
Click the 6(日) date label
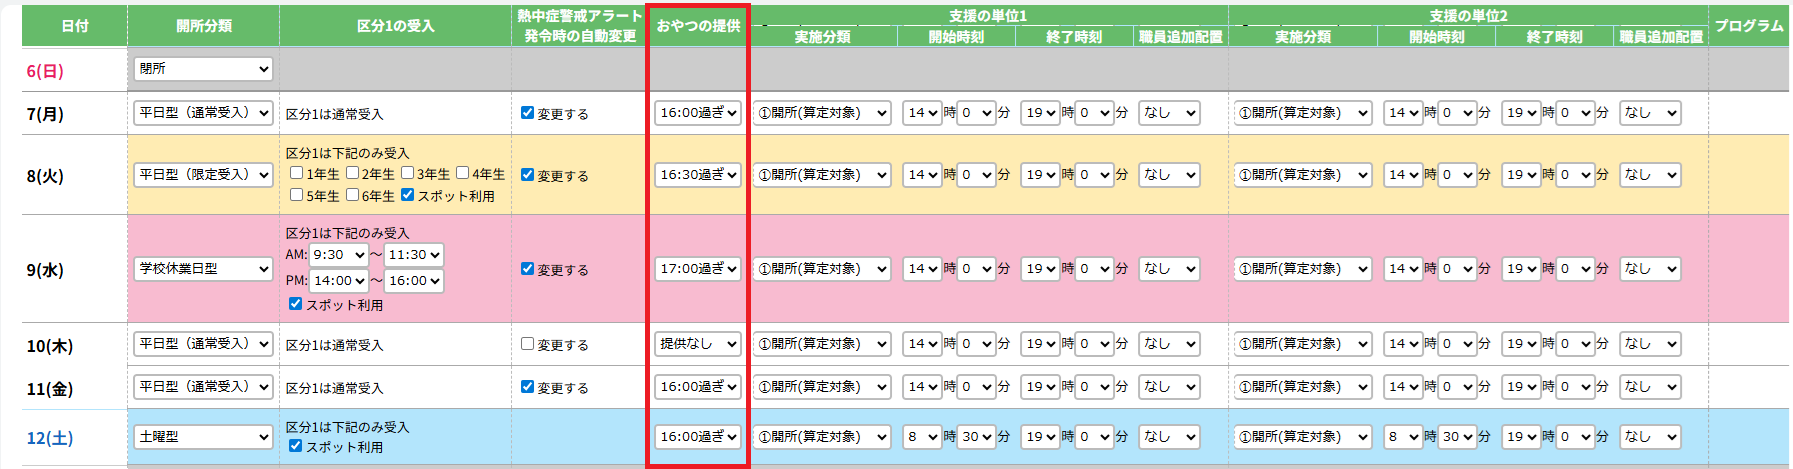pyautogui.click(x=45, y=71)
